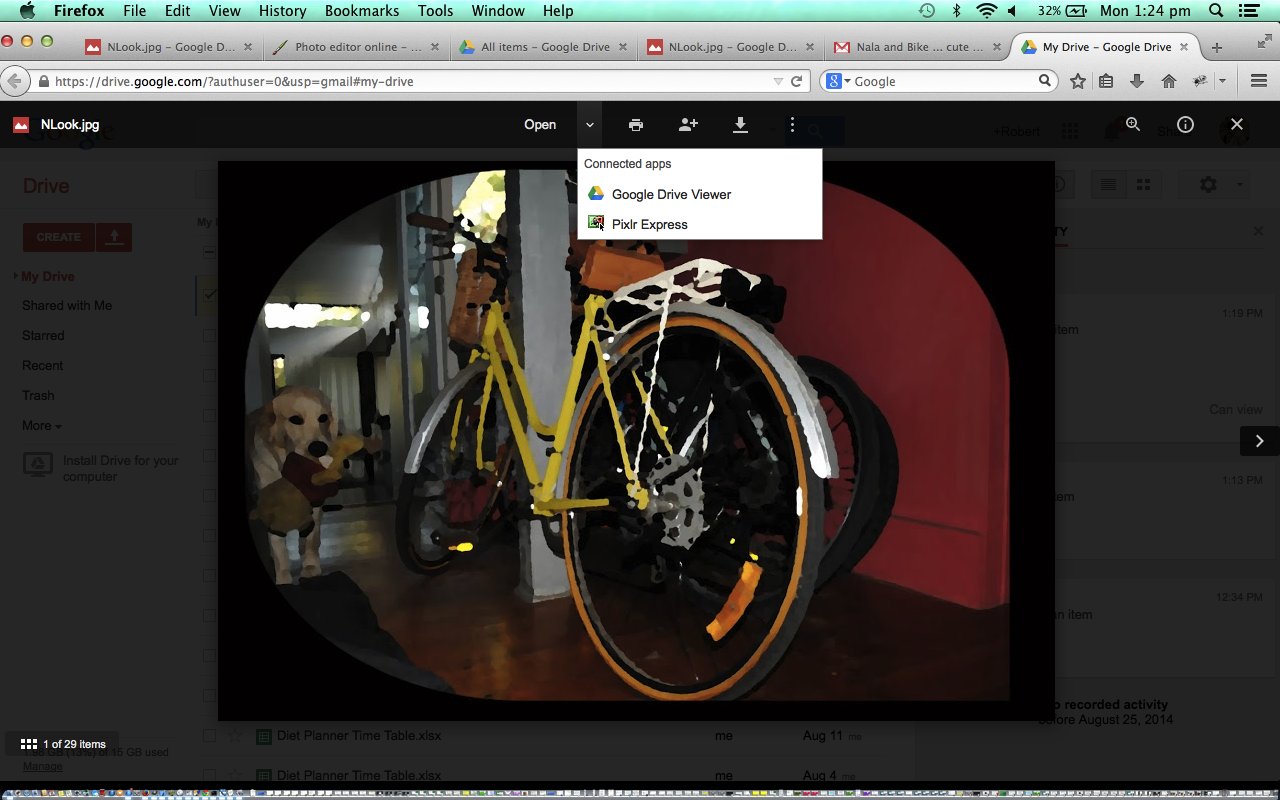Open grid view of 29 items

click(x=29, y=744)
